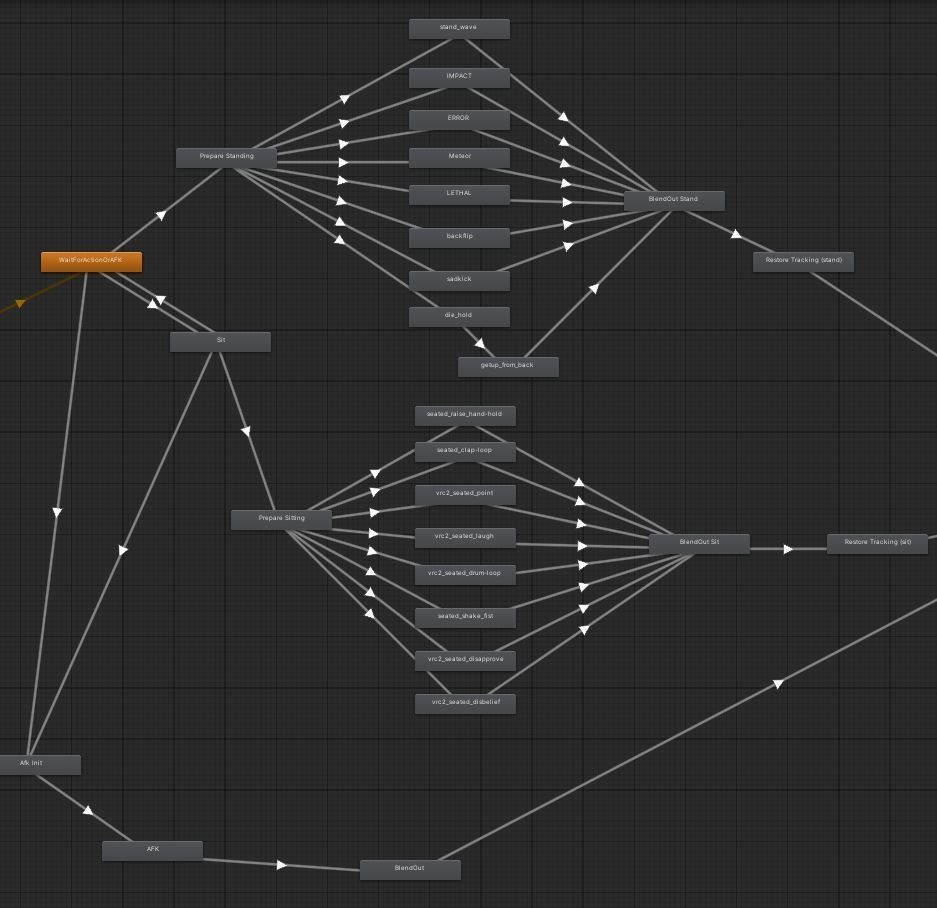Select the sadkick state node
The image size is (937, 908).
[459, 279]
